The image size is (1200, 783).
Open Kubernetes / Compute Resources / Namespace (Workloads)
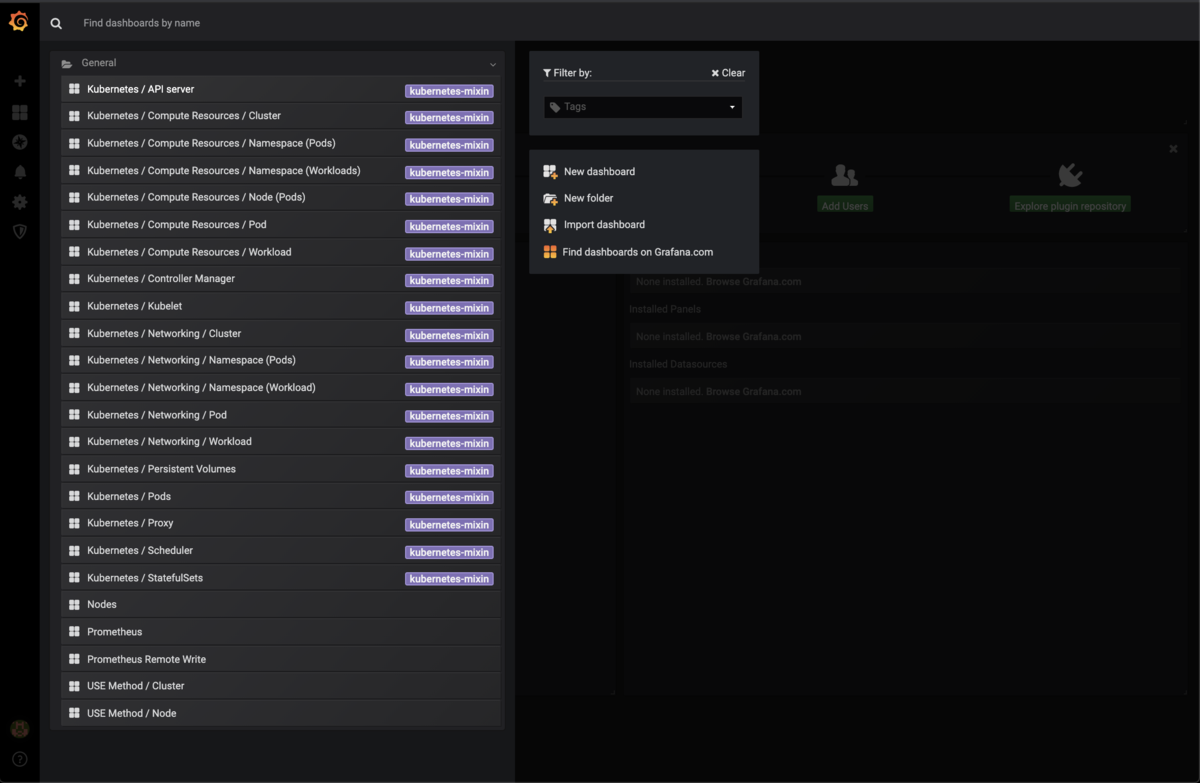[281, 170]
